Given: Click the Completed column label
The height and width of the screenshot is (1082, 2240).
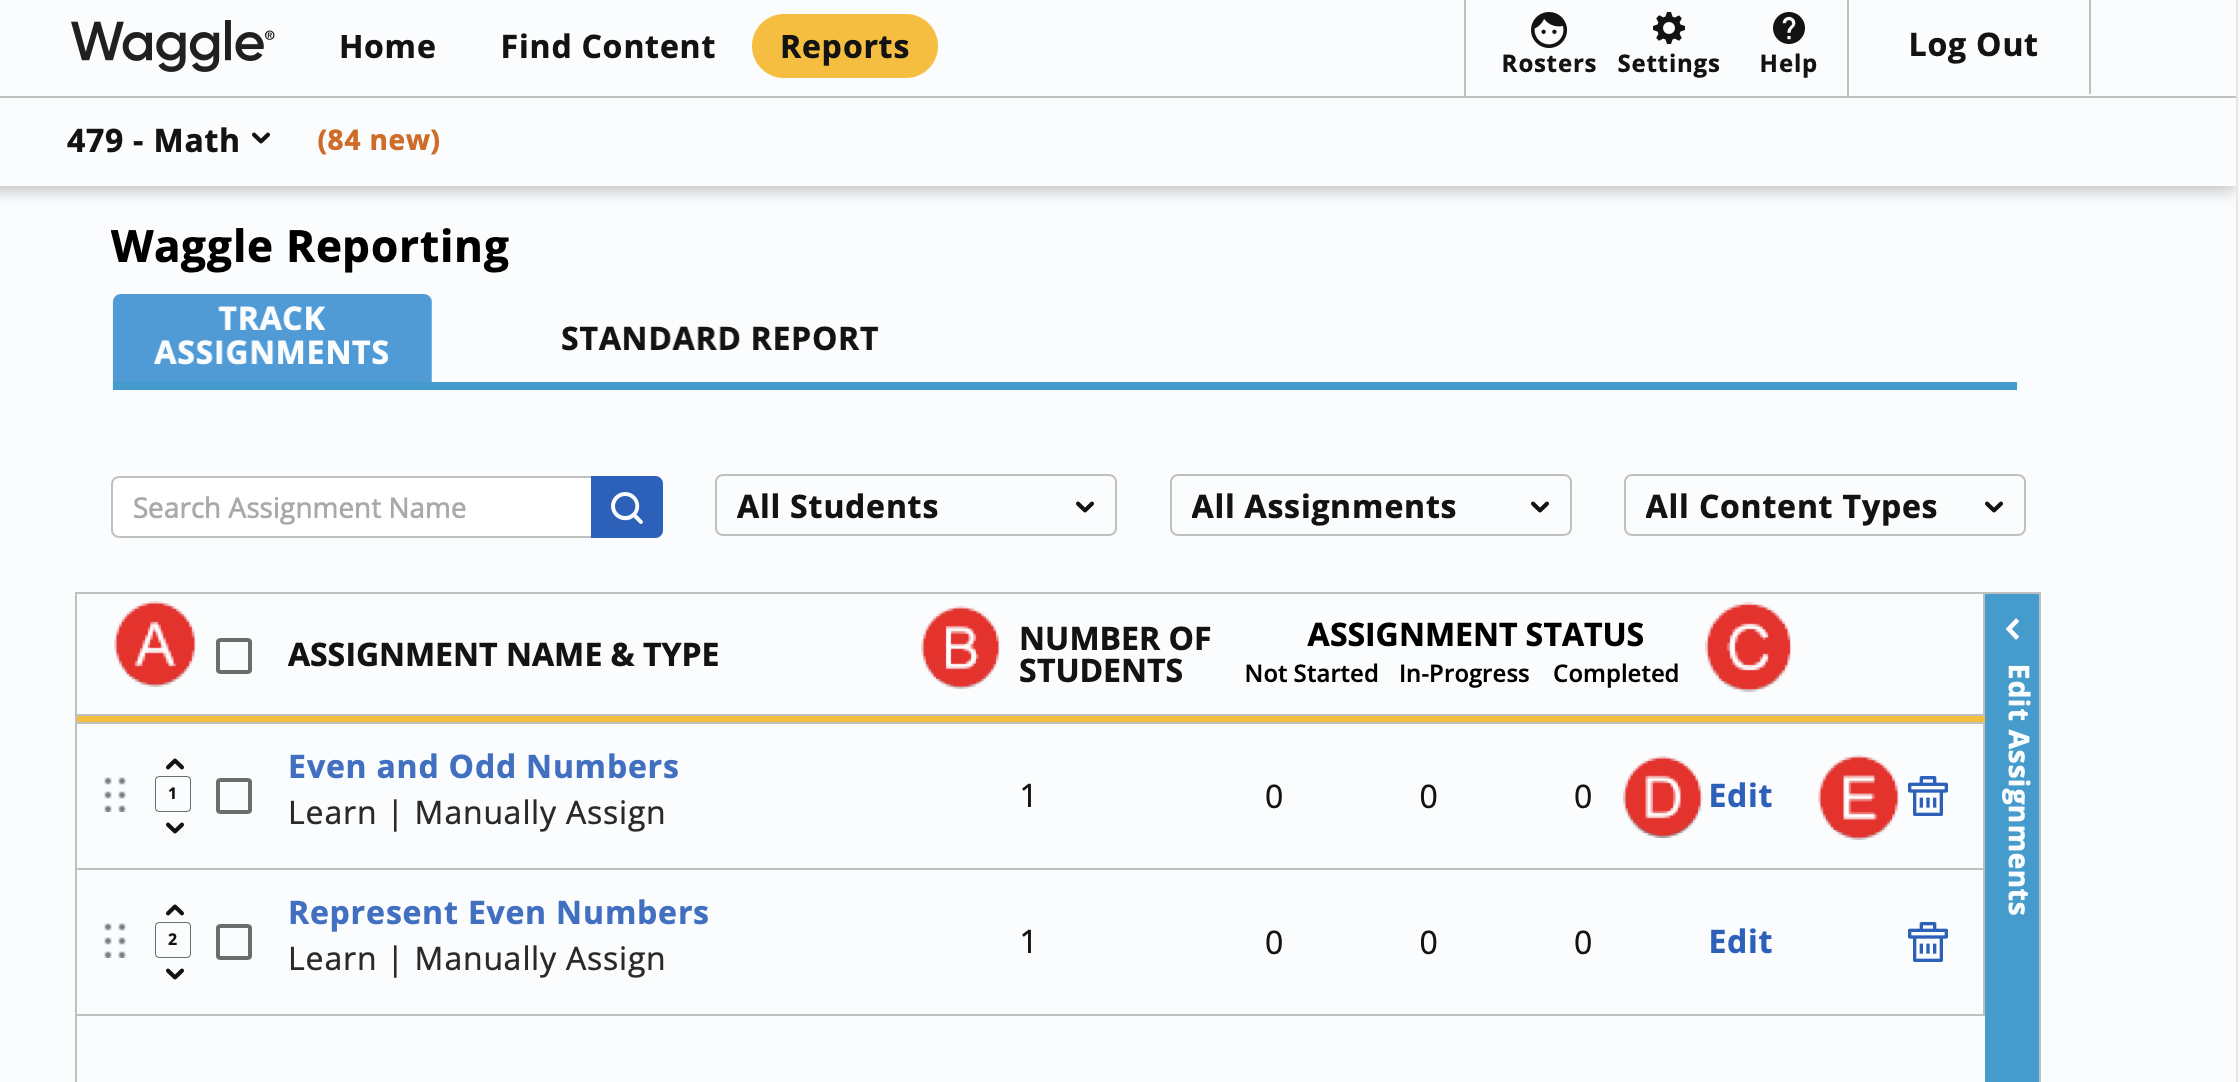Looking at the screenshot, I should (x=1615, y=674).
